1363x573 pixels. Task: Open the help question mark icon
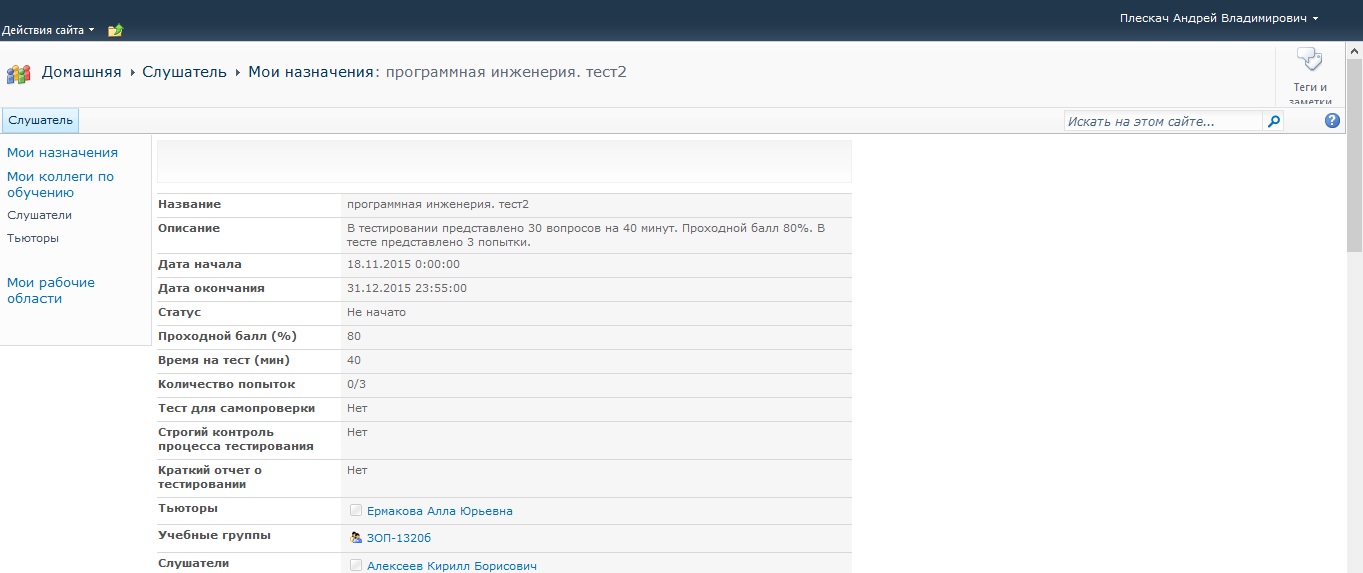(x=1332, y=121)
